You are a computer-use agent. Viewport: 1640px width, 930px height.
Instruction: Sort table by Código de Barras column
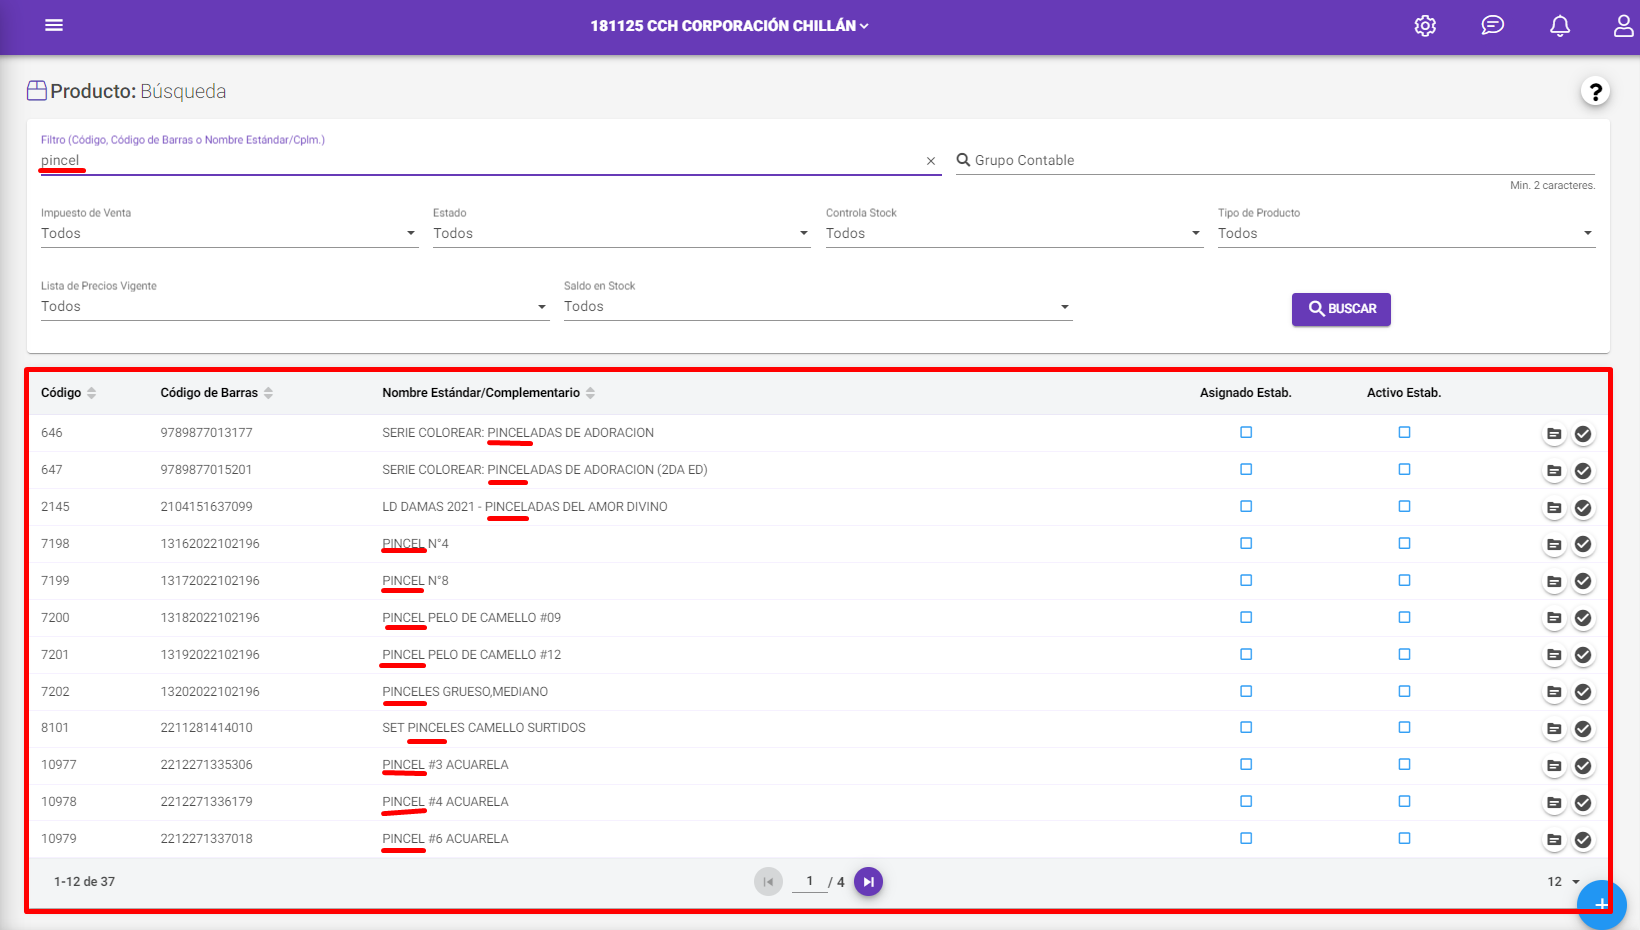click(x=216, y=393)
